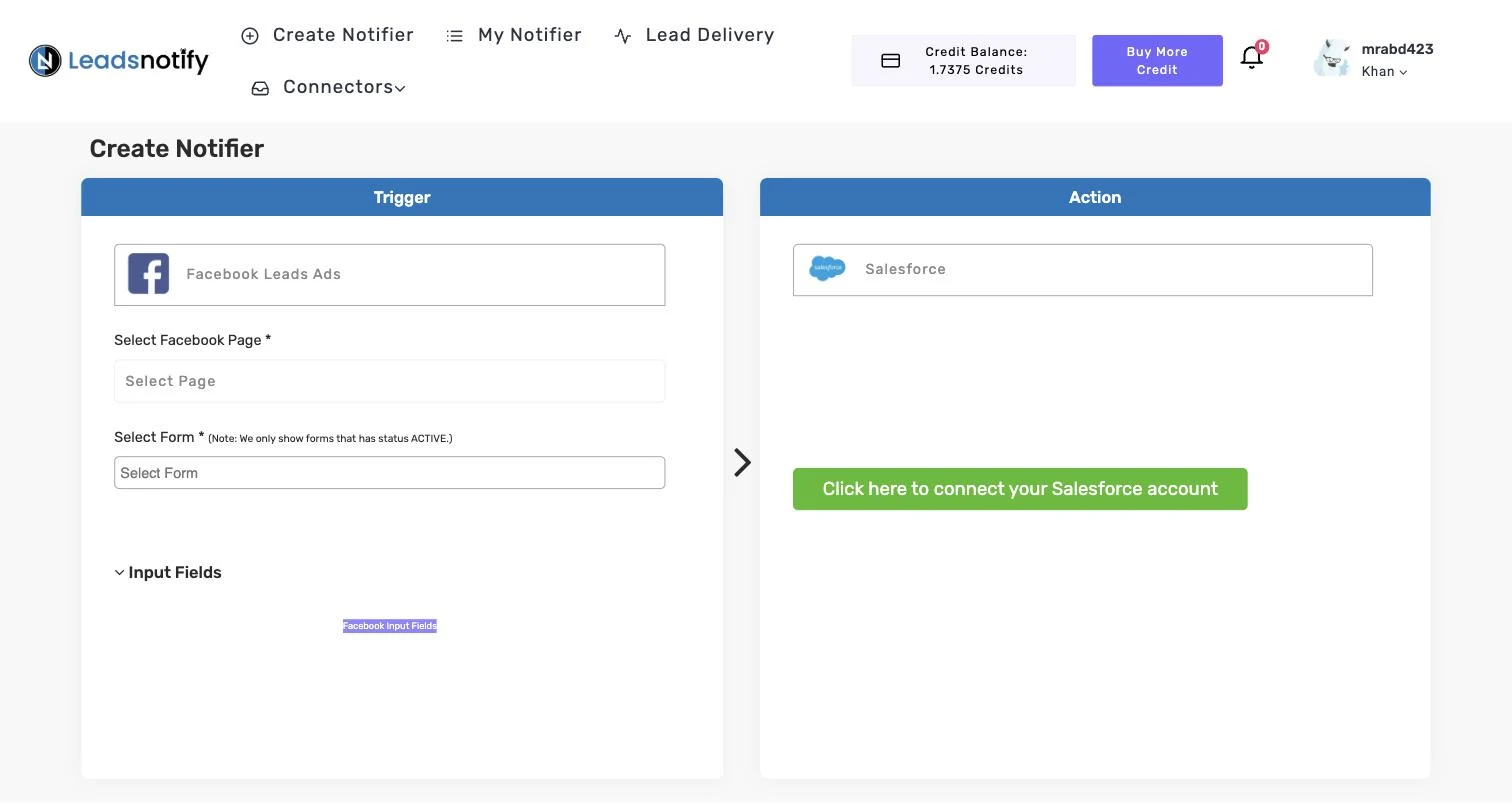Open the Khan user account dropdown
1512x806 pixels.
1384,71
